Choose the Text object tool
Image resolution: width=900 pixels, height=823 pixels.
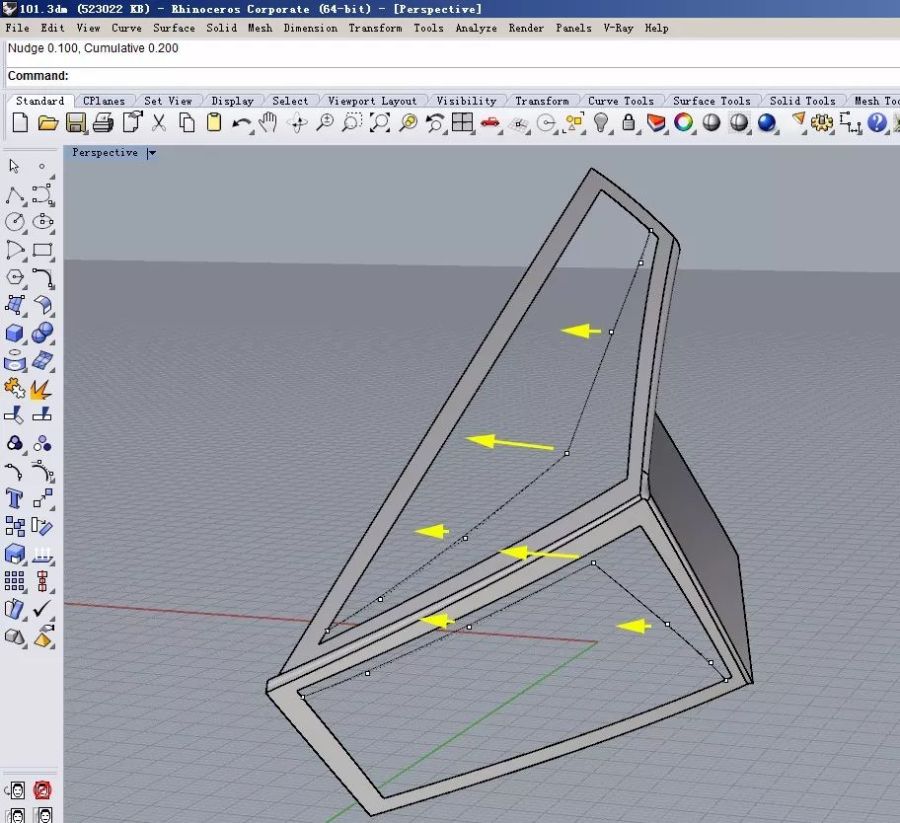pyautogui.click(x=15, y=498)
